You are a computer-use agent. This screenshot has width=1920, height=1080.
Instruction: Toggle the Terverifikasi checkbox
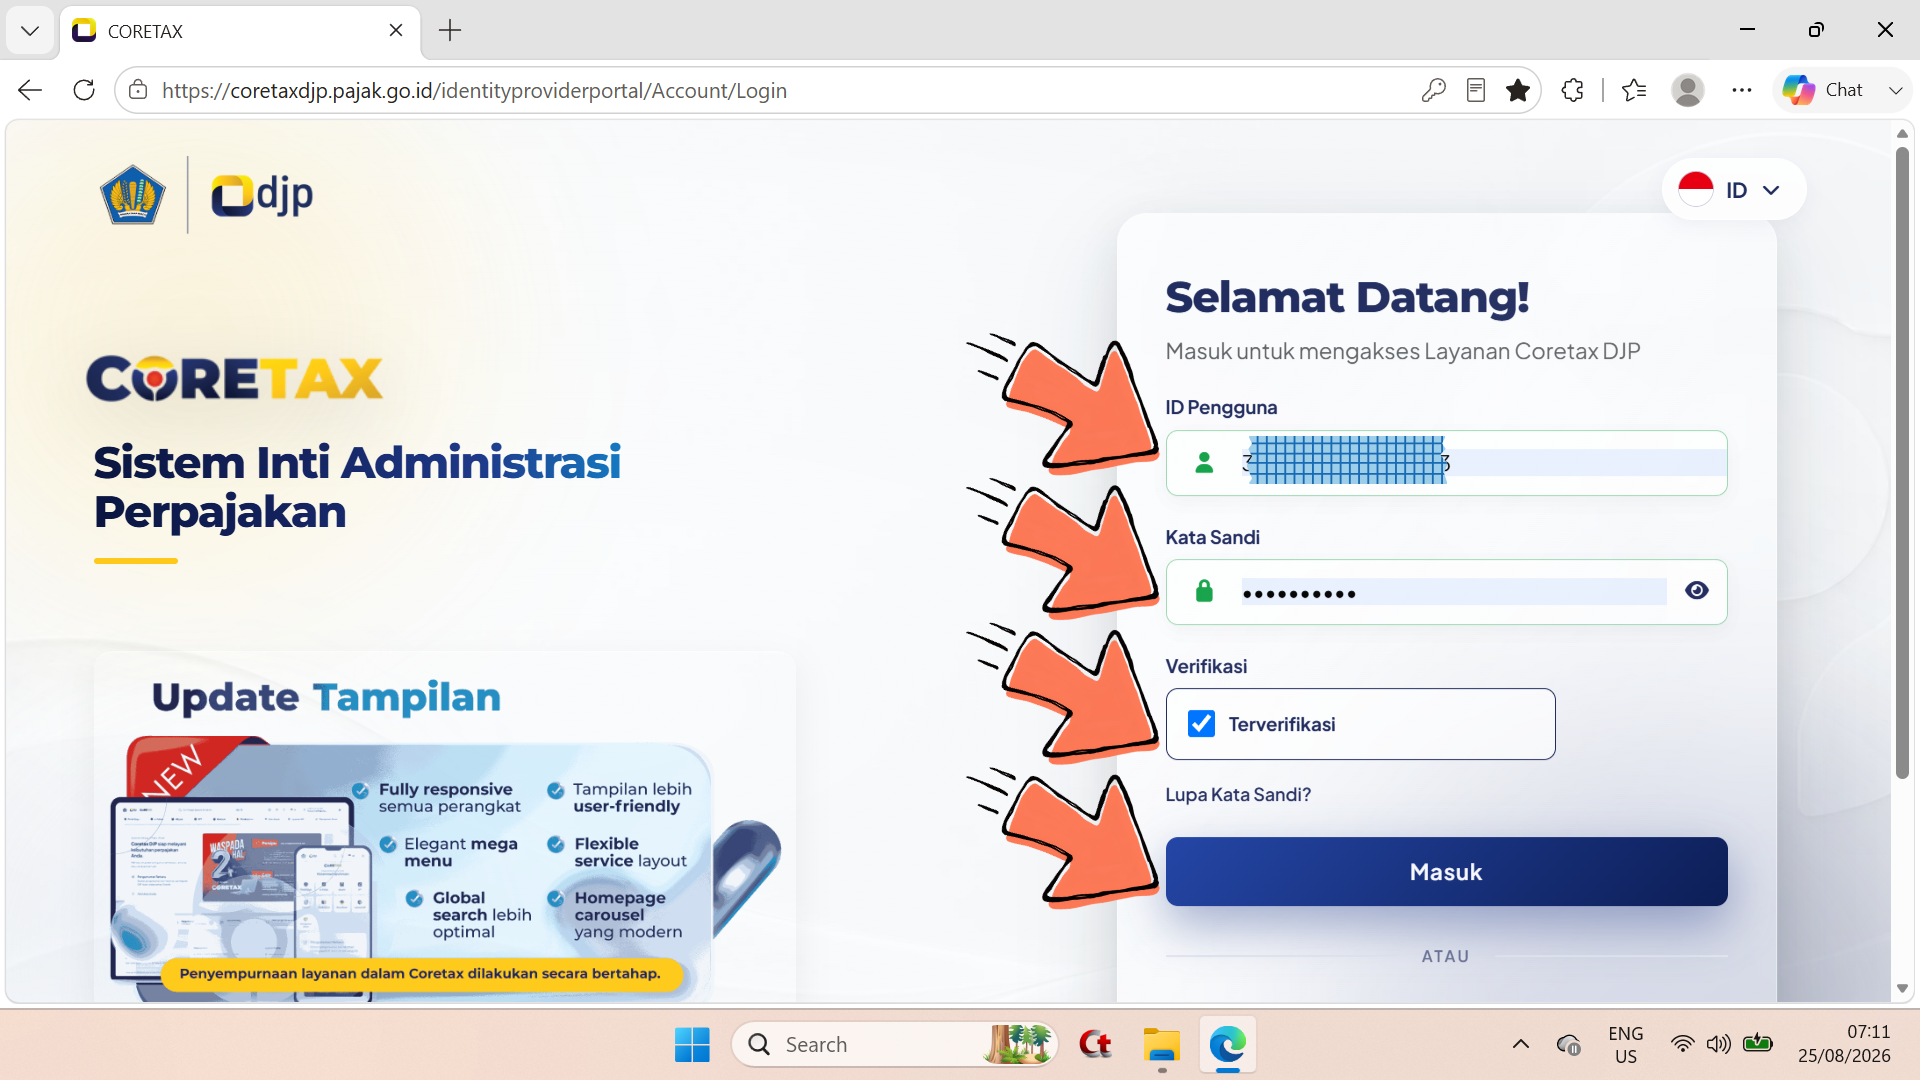click(1201, 724)
